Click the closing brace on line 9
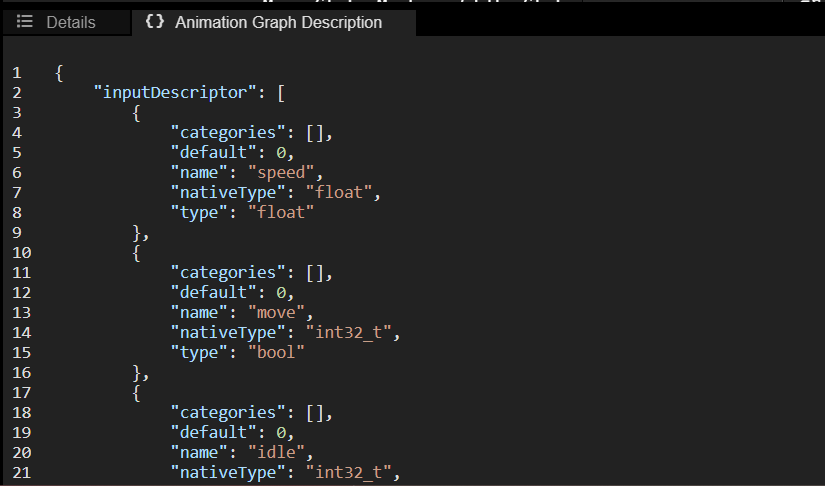This screenshot has height=486, width=825. pos(136,232)
